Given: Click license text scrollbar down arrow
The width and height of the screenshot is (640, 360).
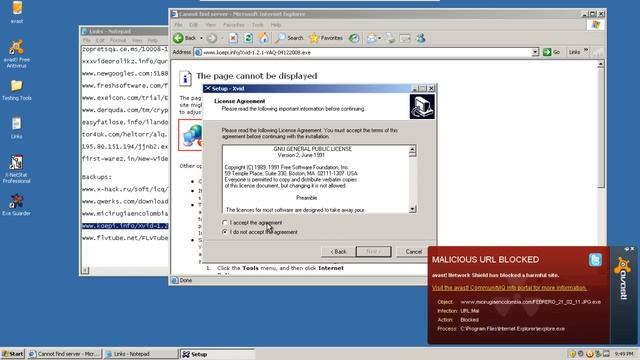Looking at the screenshot, I should pos(412,209).
